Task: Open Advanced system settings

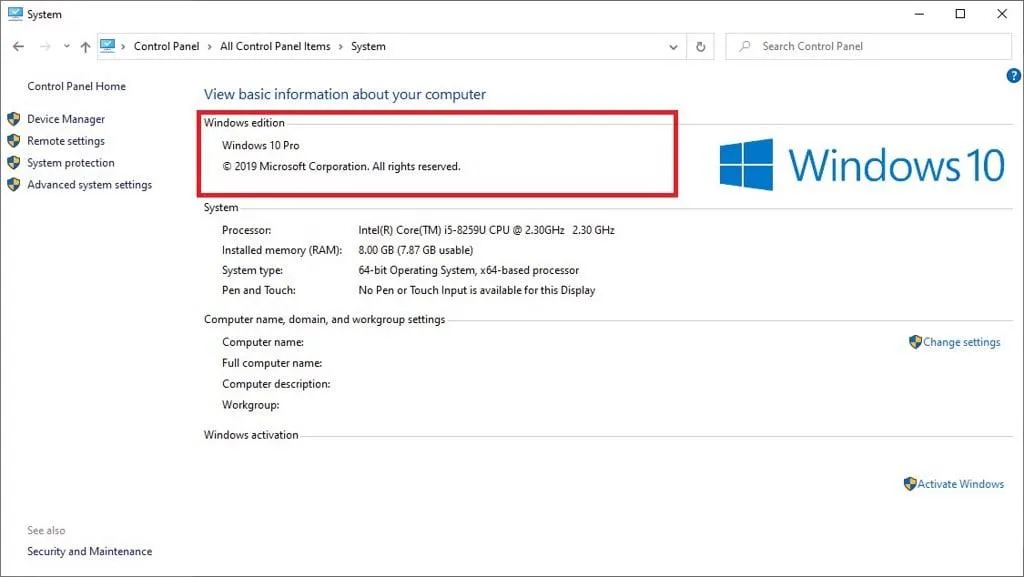Action: click(89, 185)
